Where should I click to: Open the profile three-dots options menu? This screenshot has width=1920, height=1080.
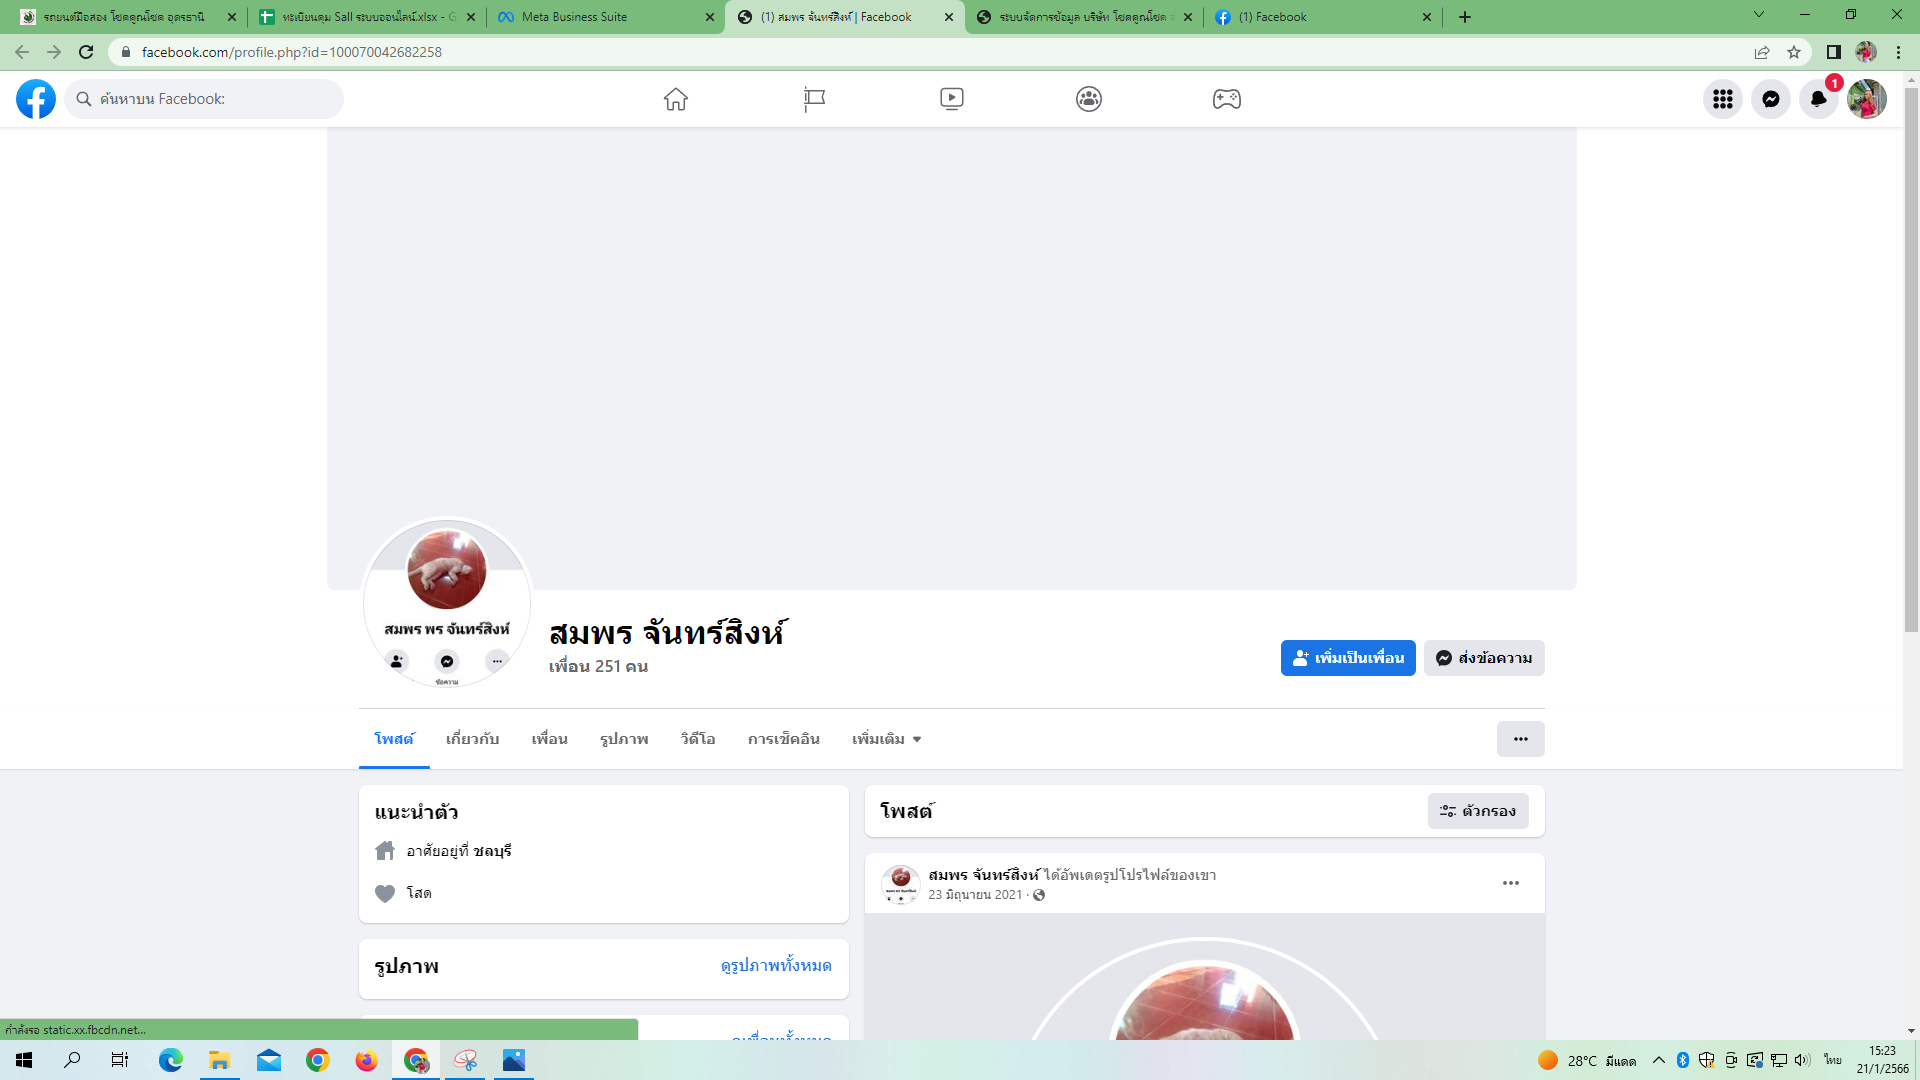(x=1520, y=739)
